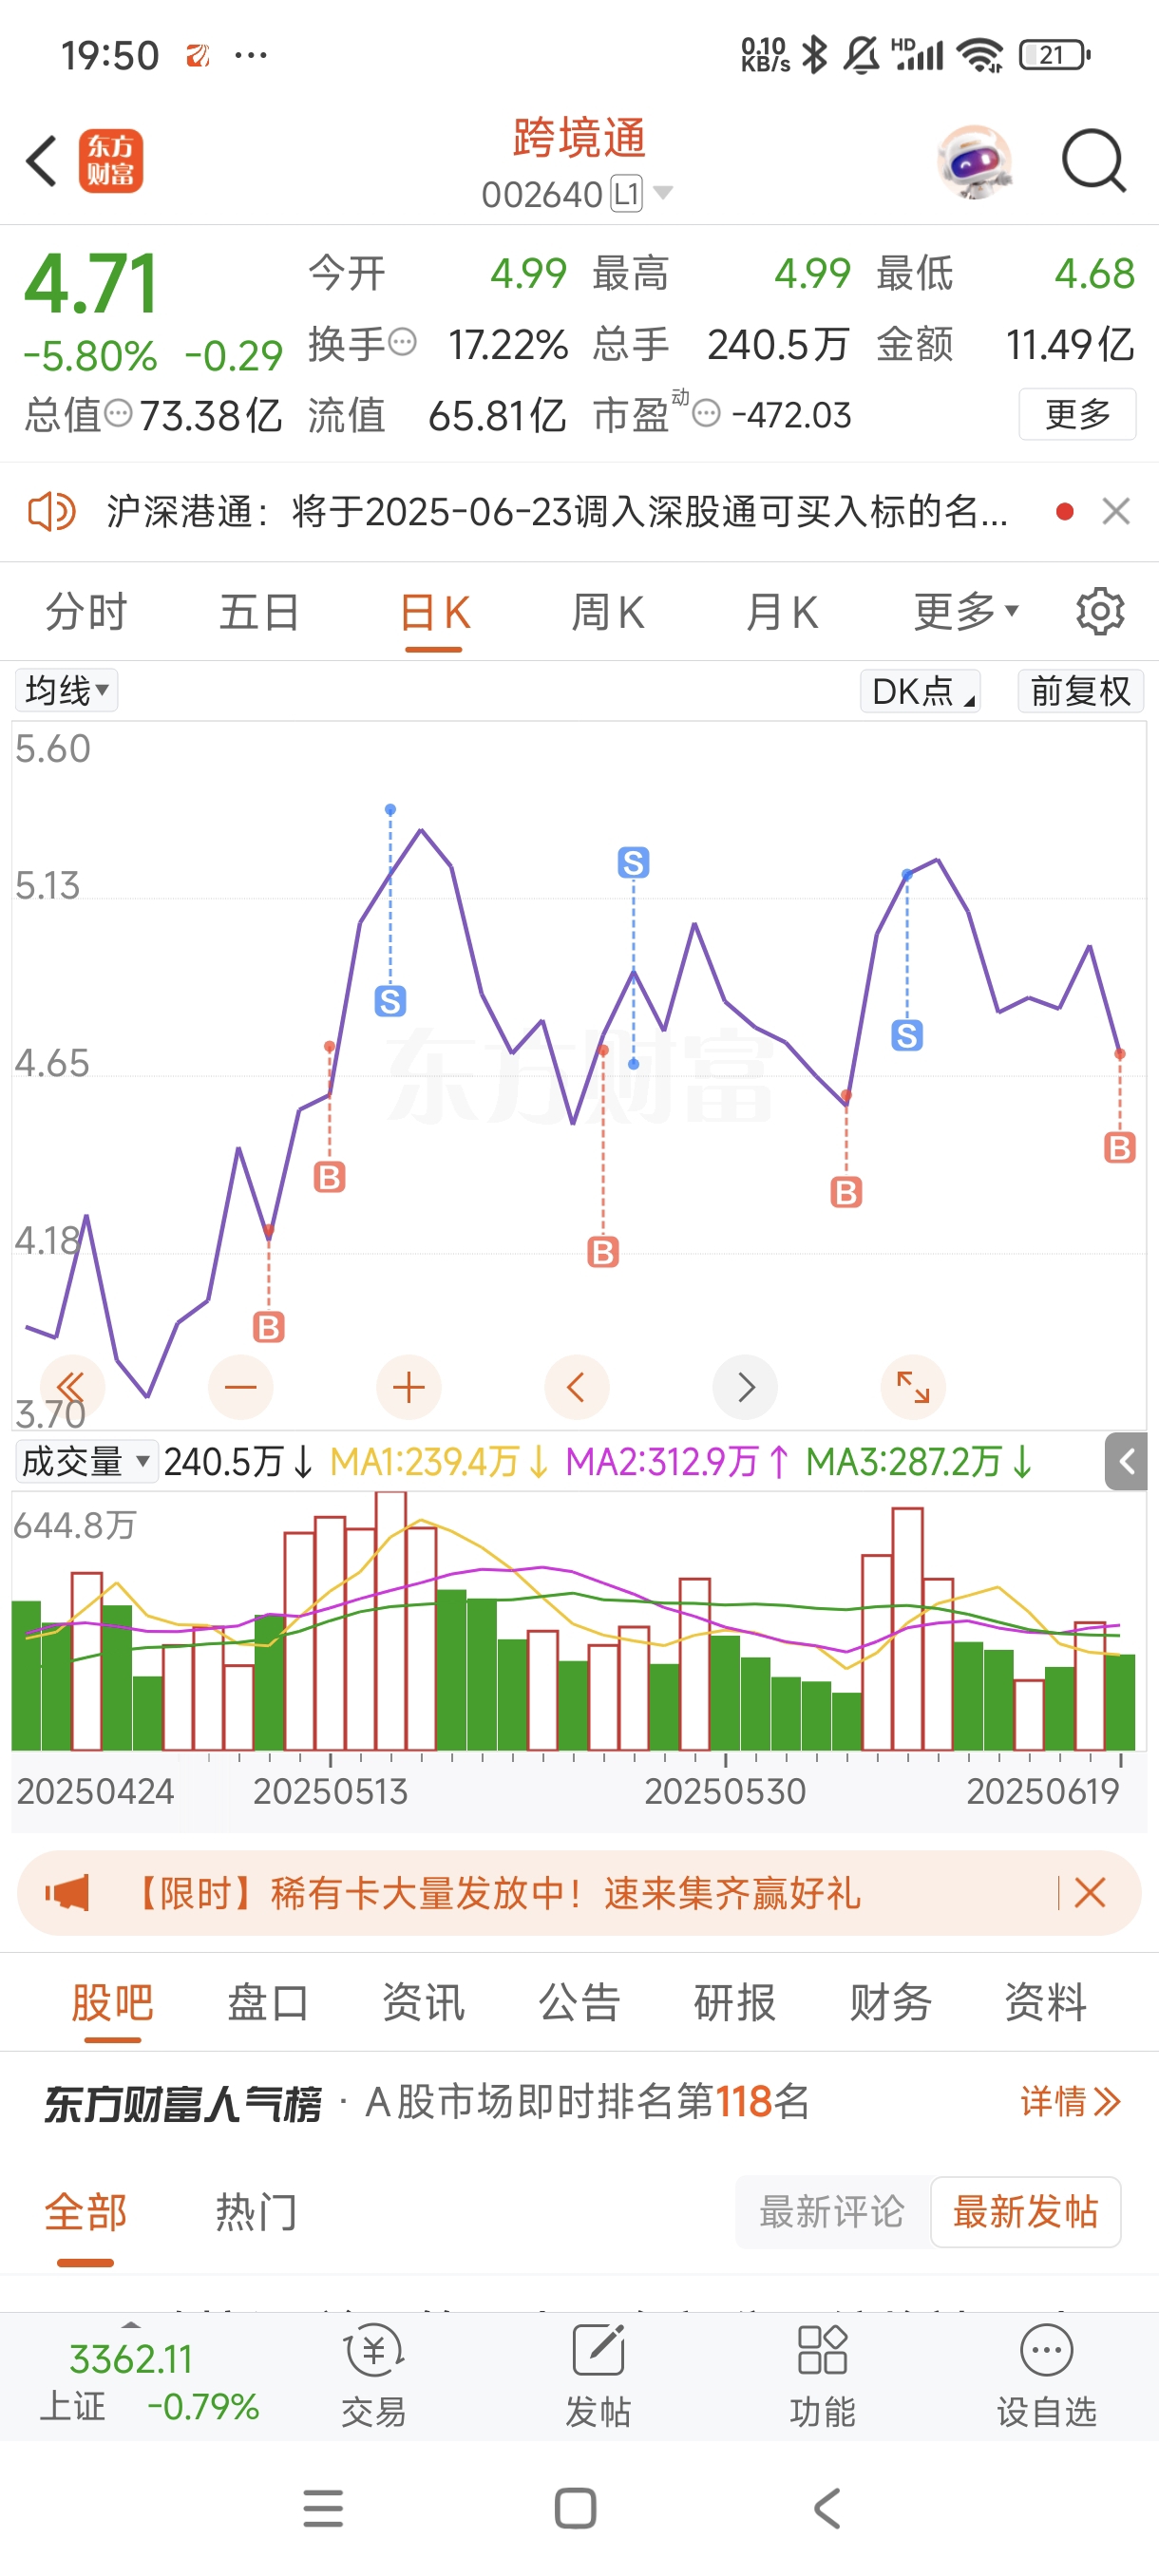Open the search magnifier icon
The height and width of the screenshot is (2576, 1159).
[1094, 160]
